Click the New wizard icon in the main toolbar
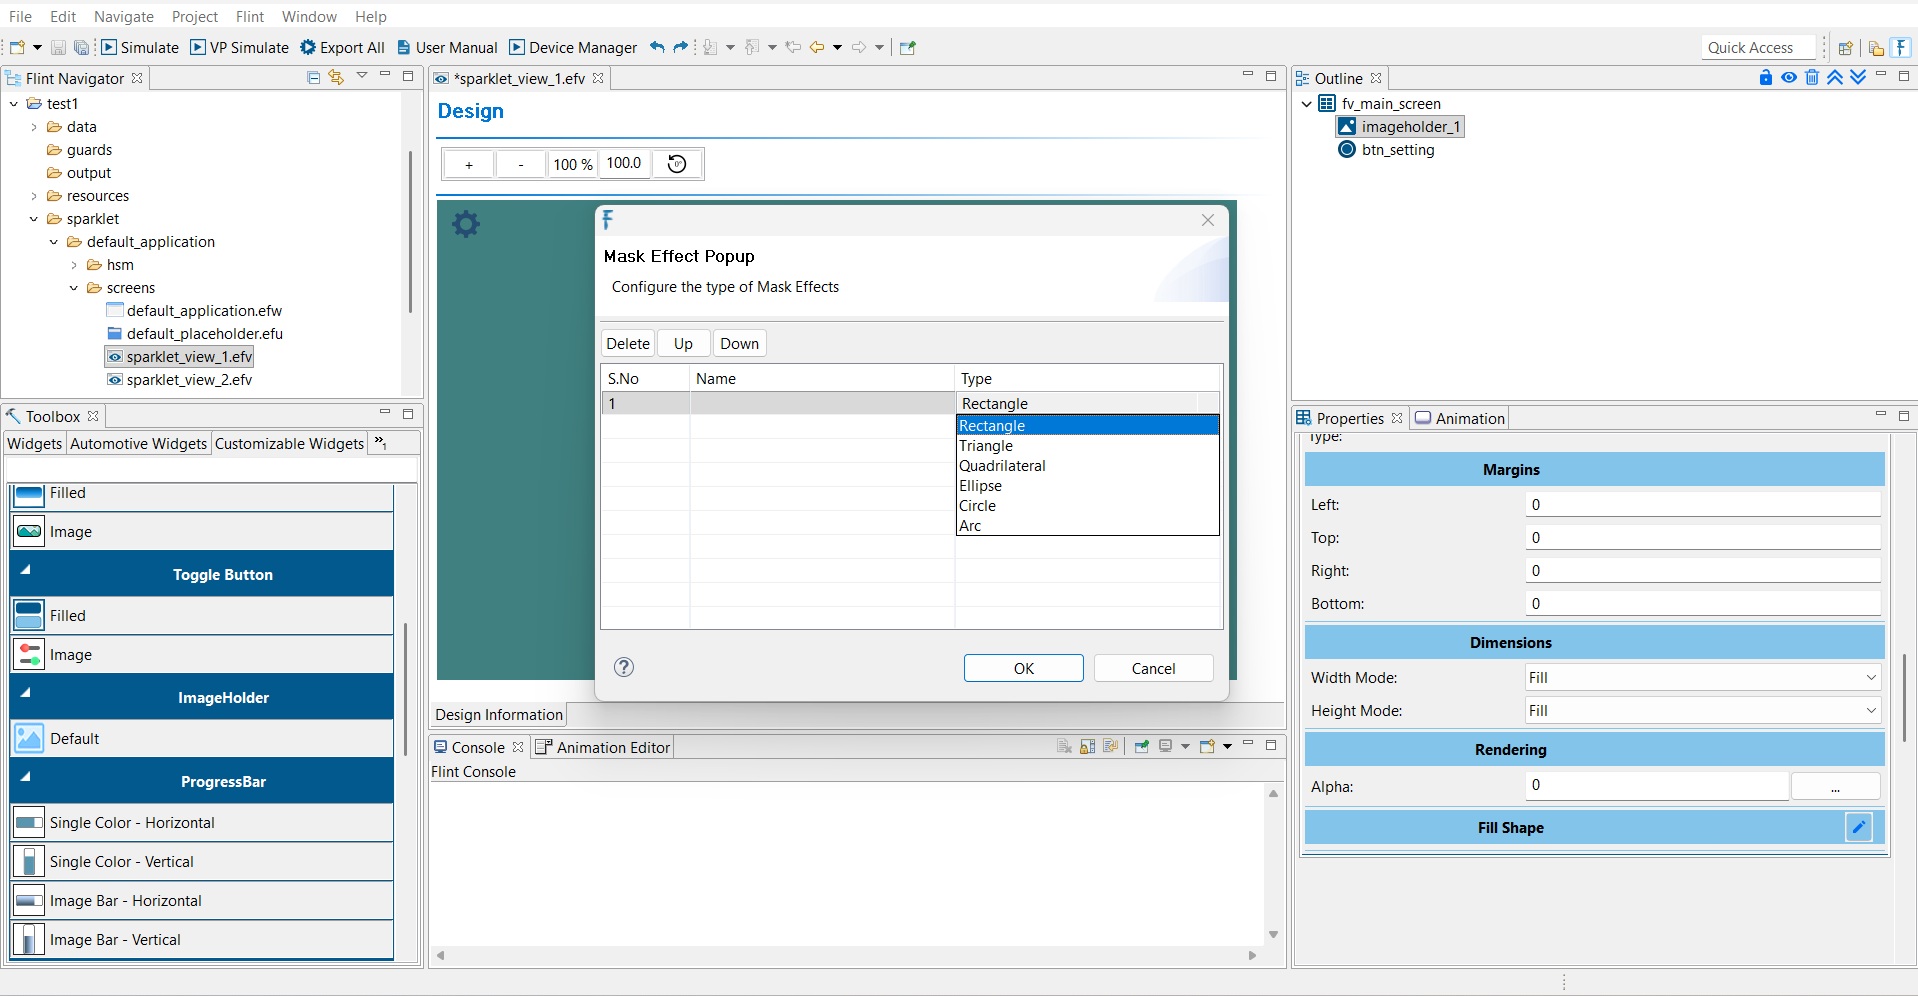The height and width of the screenshot is (996, 1918). 17,47
